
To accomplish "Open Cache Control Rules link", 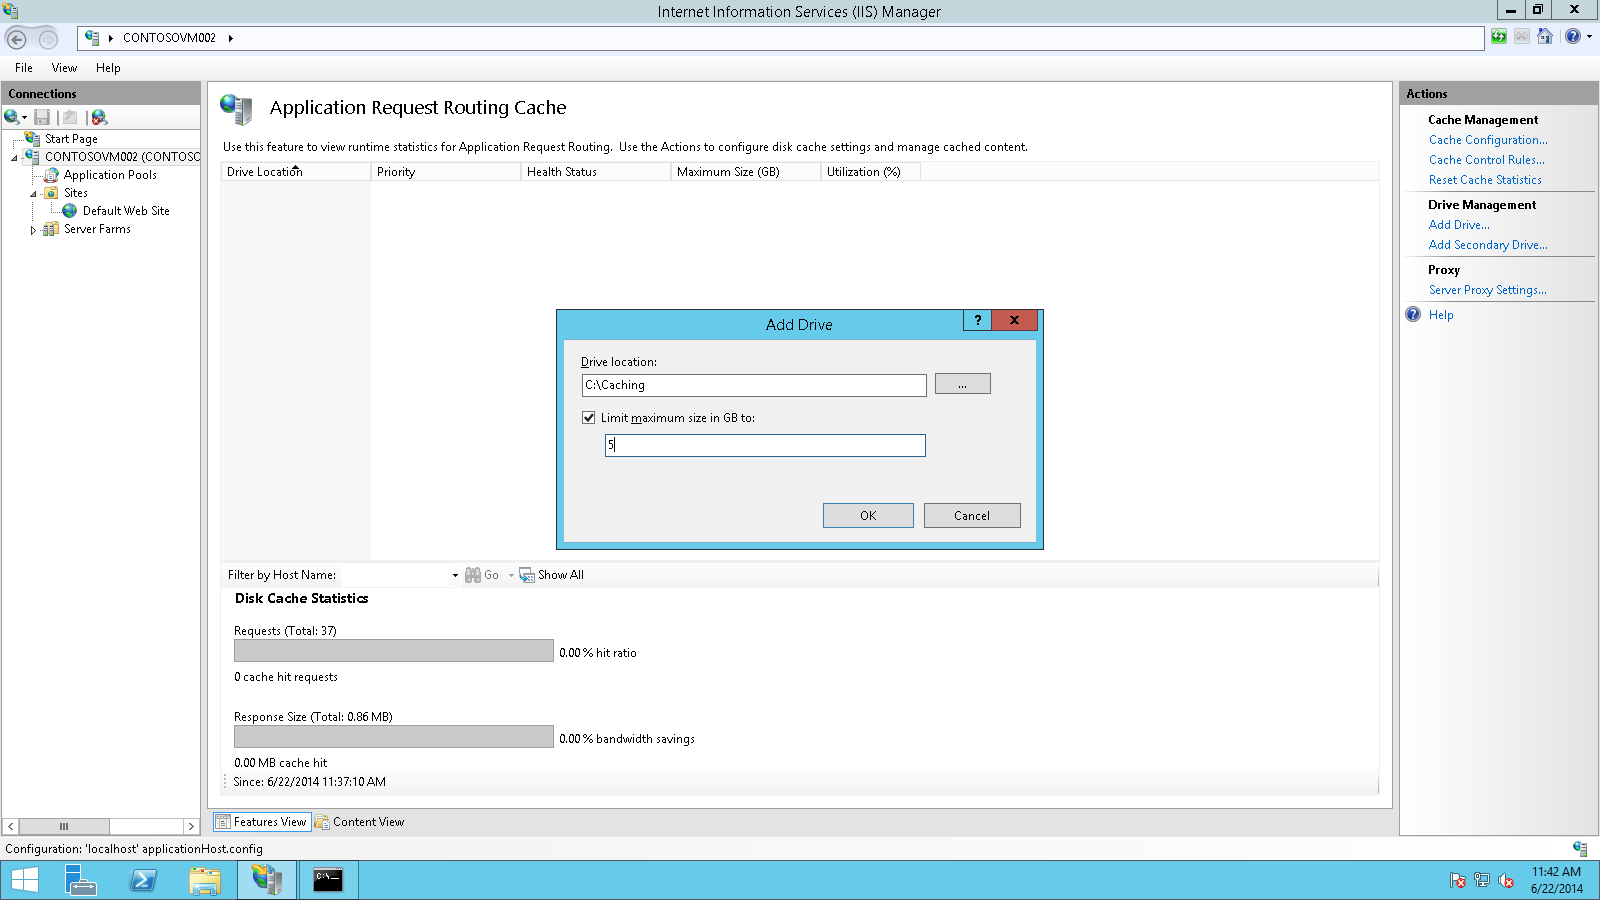I will click(x=1486, y=160).
